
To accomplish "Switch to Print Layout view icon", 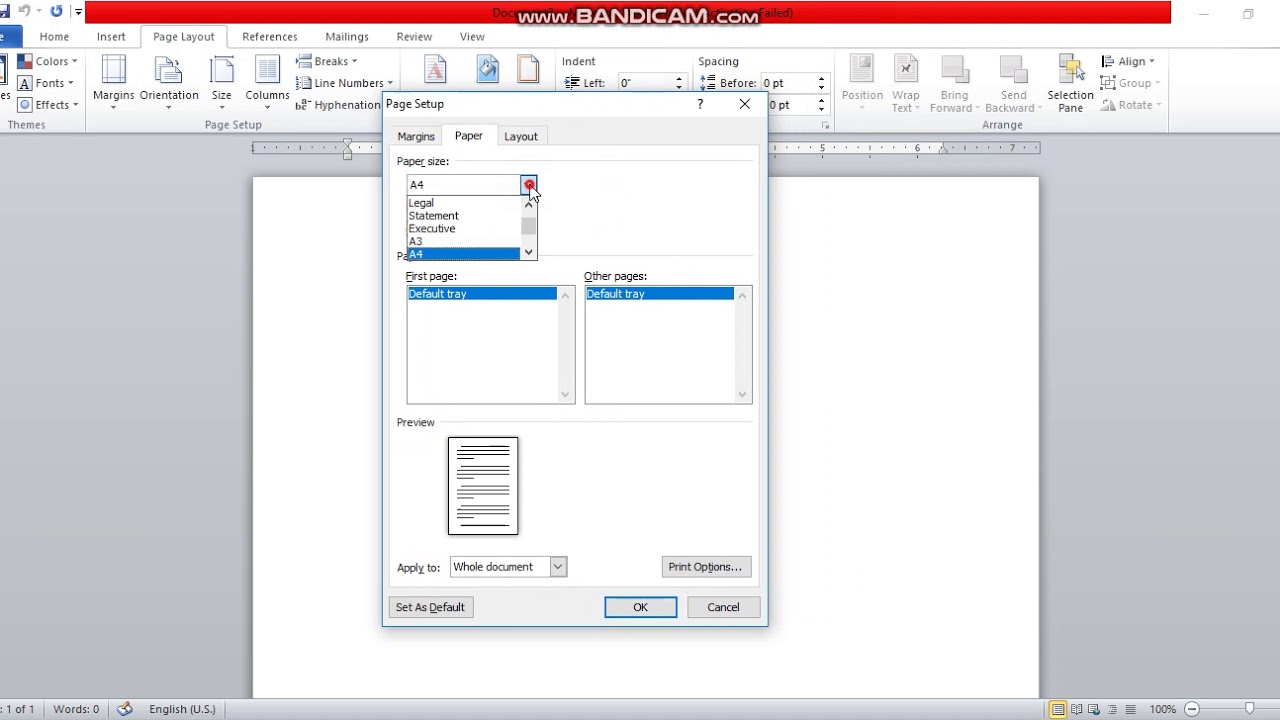I will point(1058,709).
